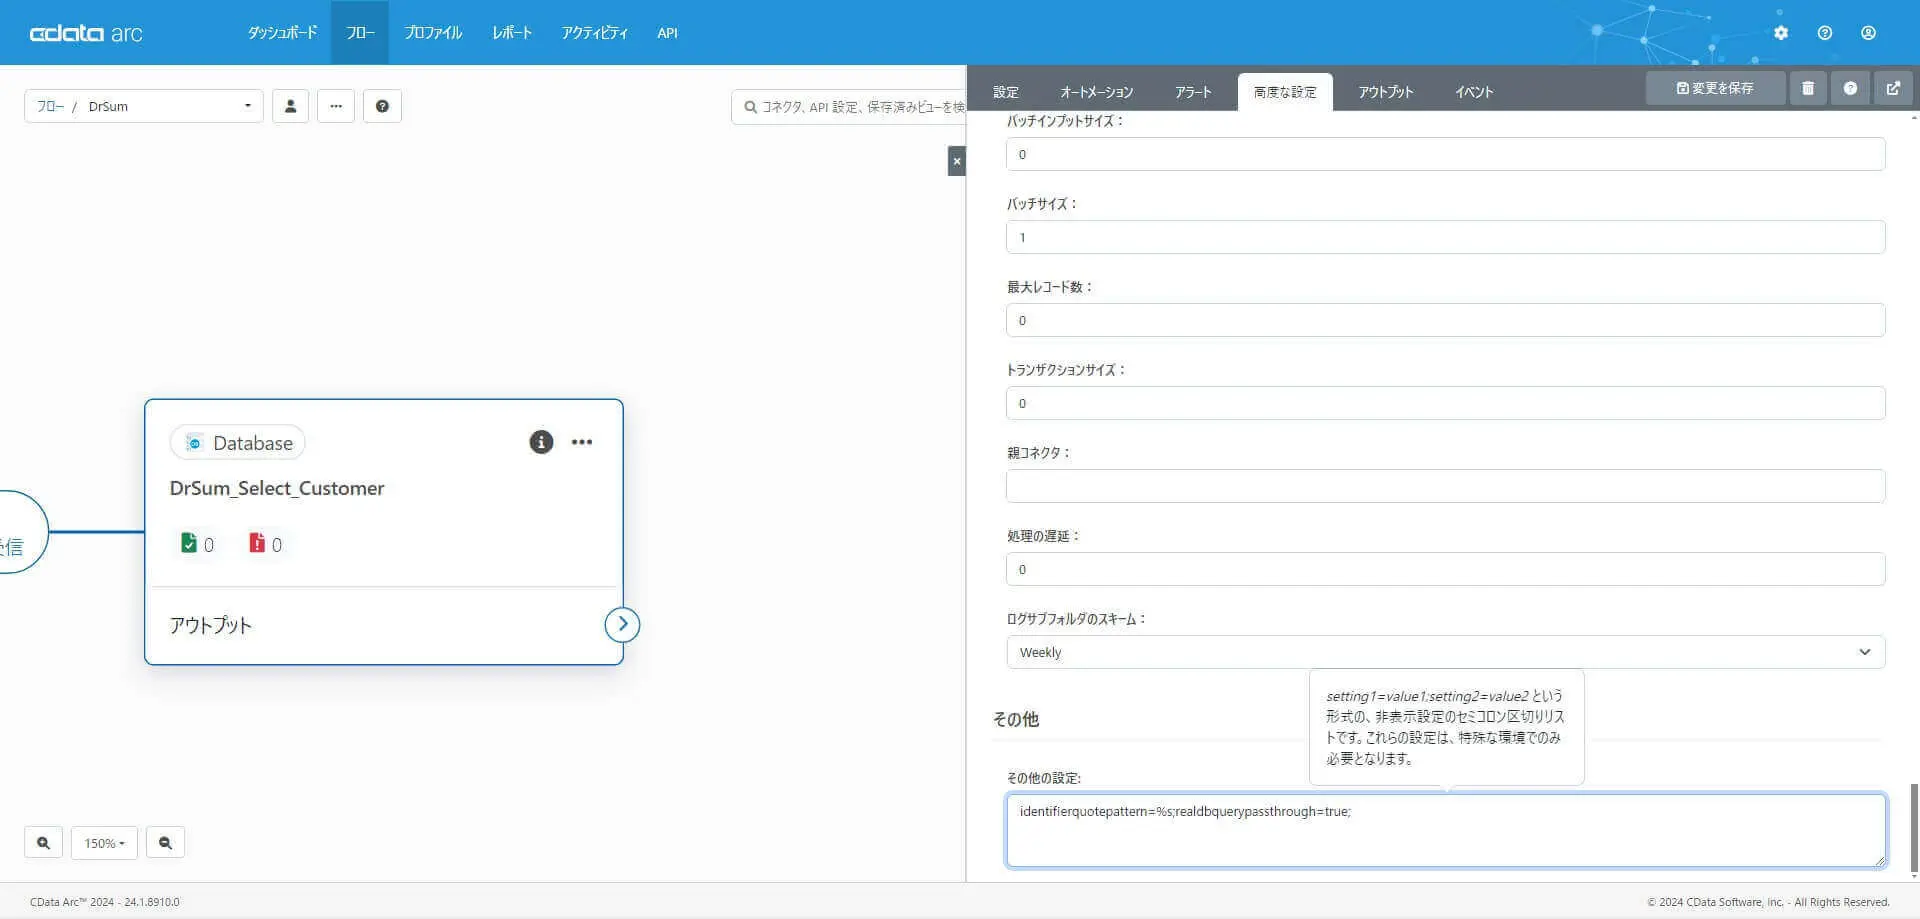This screenshot has width=1920, height=919.
Task: Click the バッチサイズ input field
Action: point(1446,237)
